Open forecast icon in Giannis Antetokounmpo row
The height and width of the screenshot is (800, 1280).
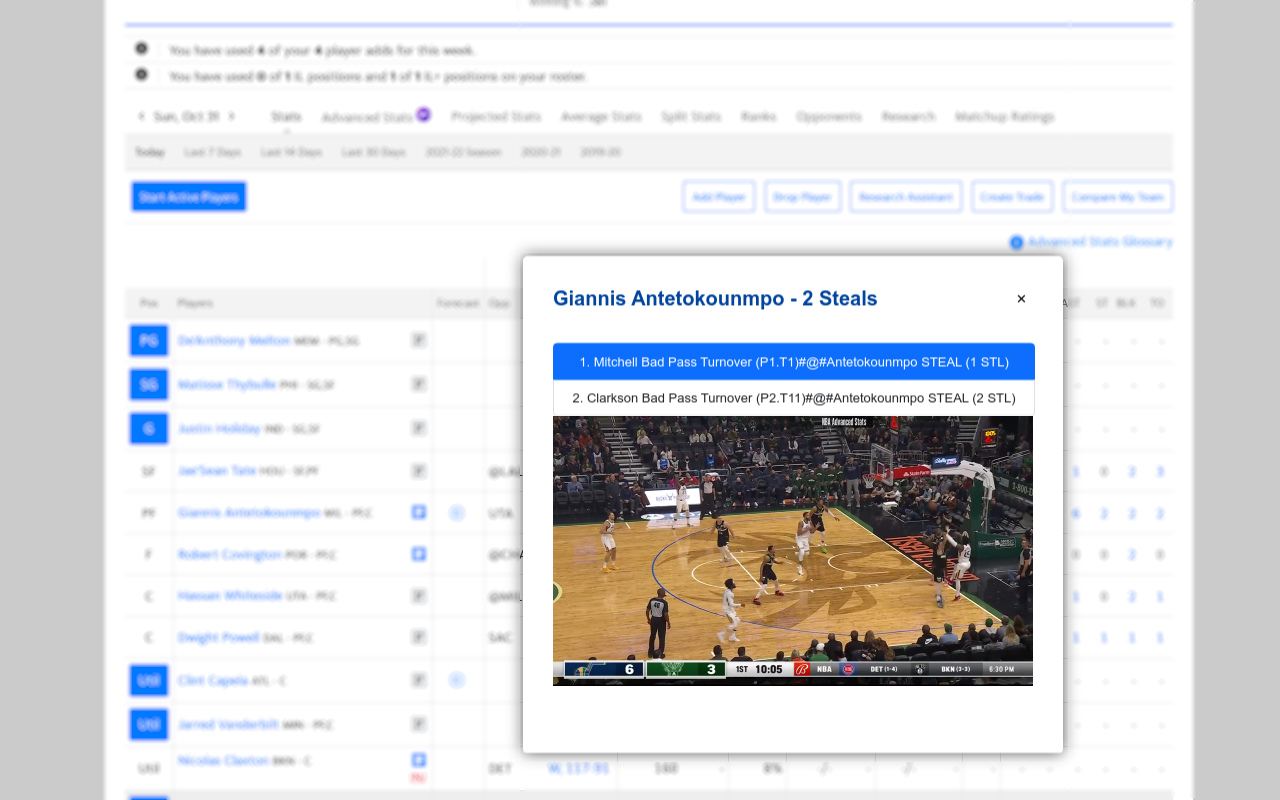coord(457,512)
